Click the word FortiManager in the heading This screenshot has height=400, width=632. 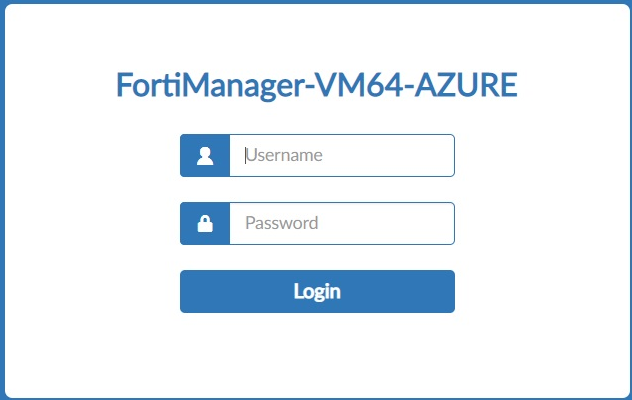211,85
